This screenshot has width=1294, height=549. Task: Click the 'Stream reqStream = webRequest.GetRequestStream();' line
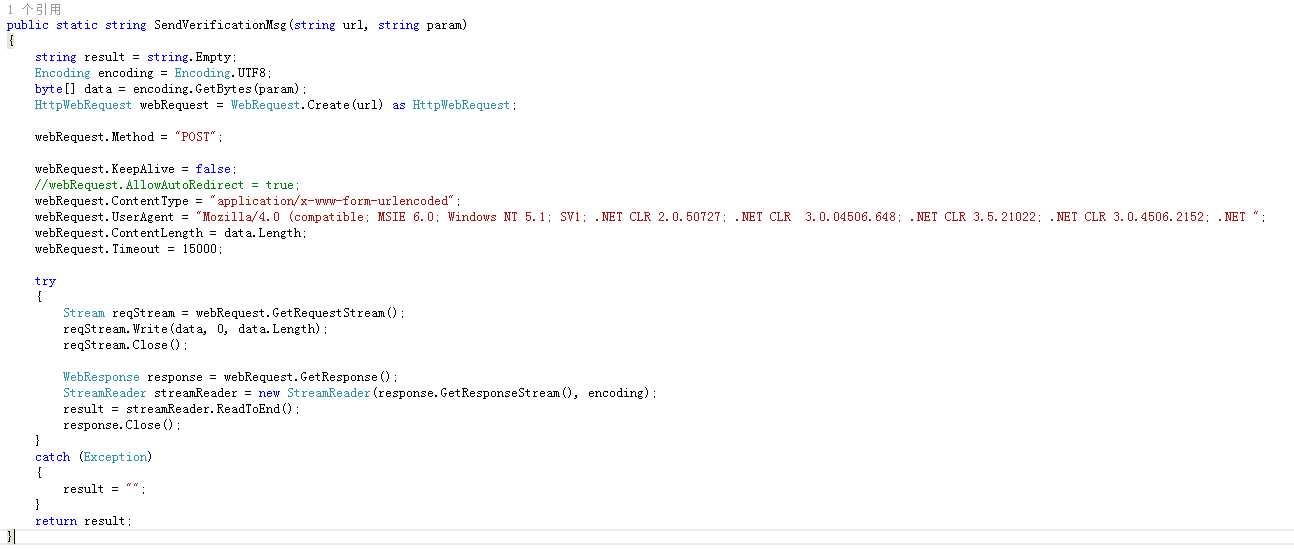[234, 313]
